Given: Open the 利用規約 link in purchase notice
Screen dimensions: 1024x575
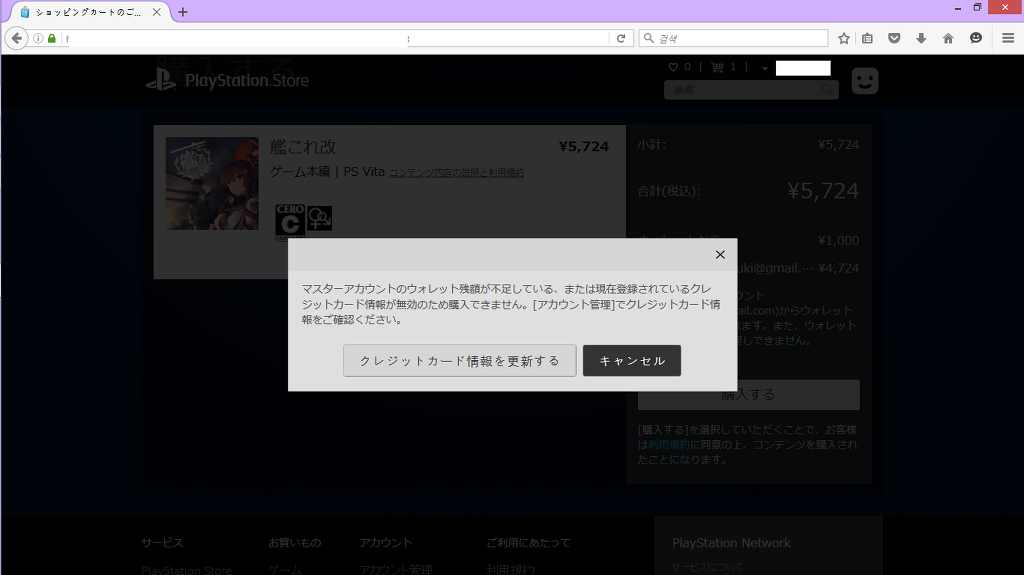Looking at the screenshot, I should click(669, 445).
